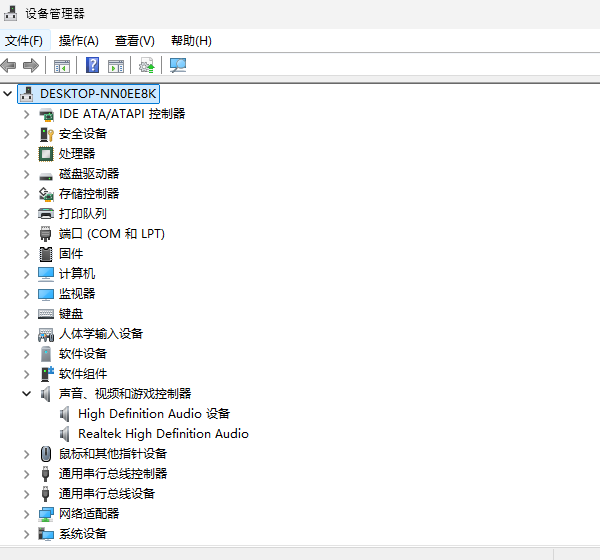Collapse the DESKTOP-NN0EE8K root node
600x560 pixels.
[9, 94]
